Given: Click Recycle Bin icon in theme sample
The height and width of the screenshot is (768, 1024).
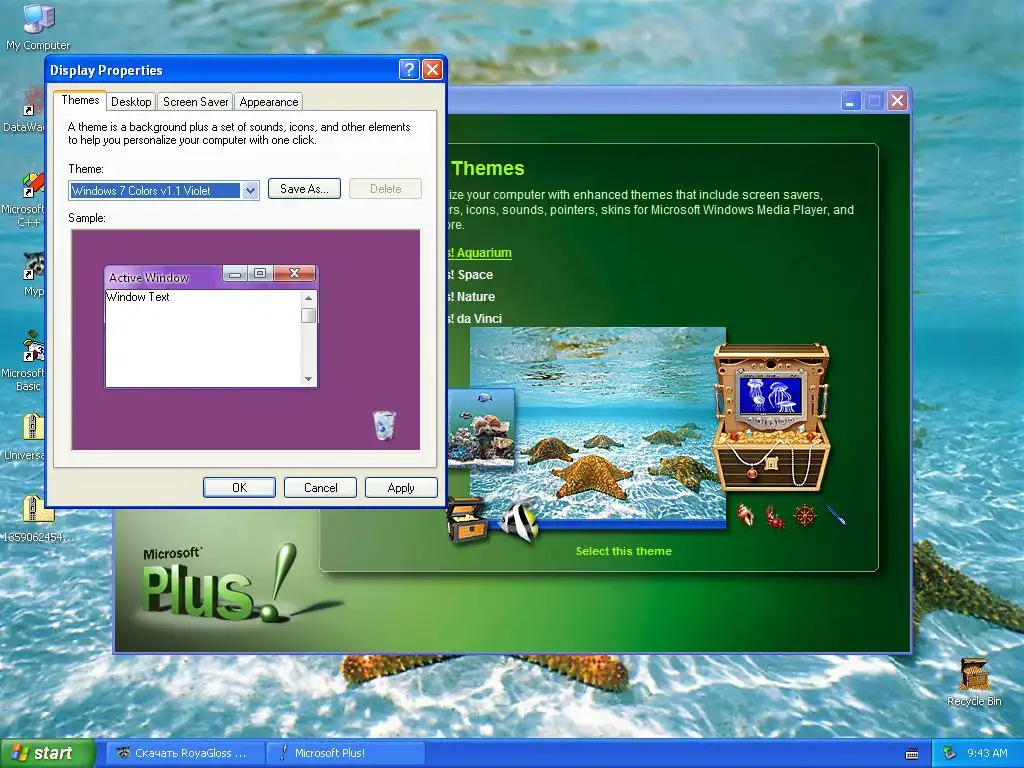Looking at the screenshot, I should tap(384, 424).
